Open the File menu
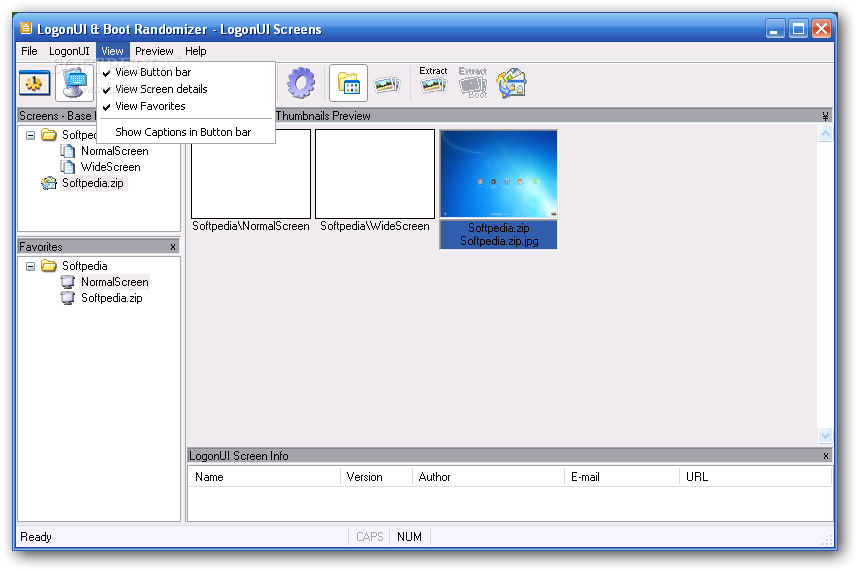Screen dimensions: 858x571 (x=29, y=51)
